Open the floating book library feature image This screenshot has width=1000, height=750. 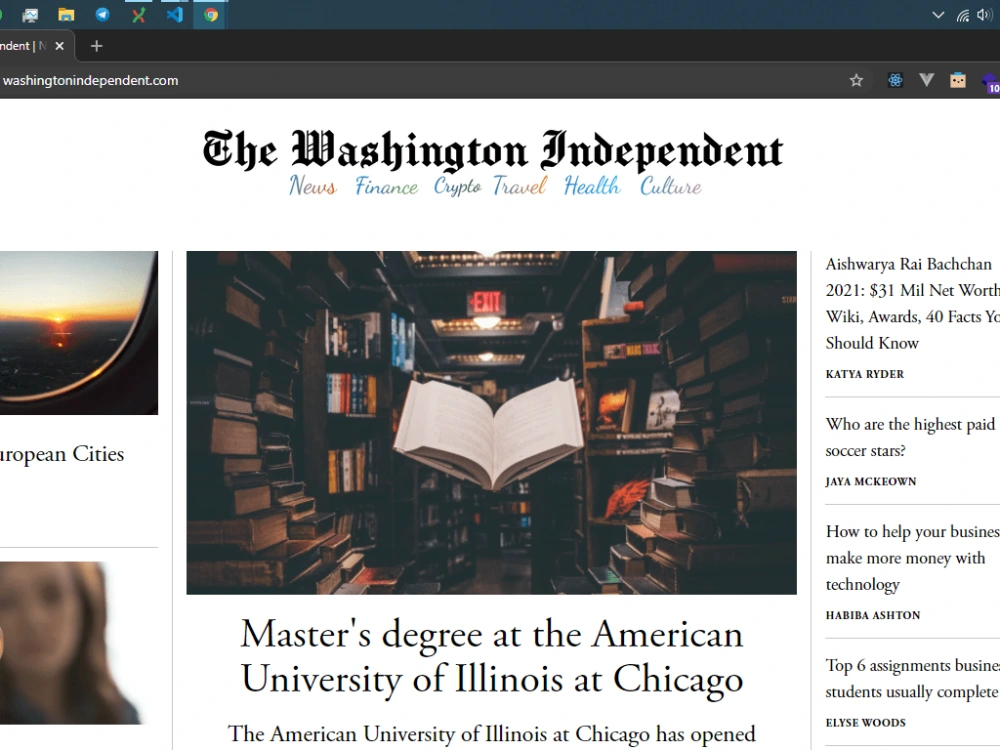[x=491, y=423]
